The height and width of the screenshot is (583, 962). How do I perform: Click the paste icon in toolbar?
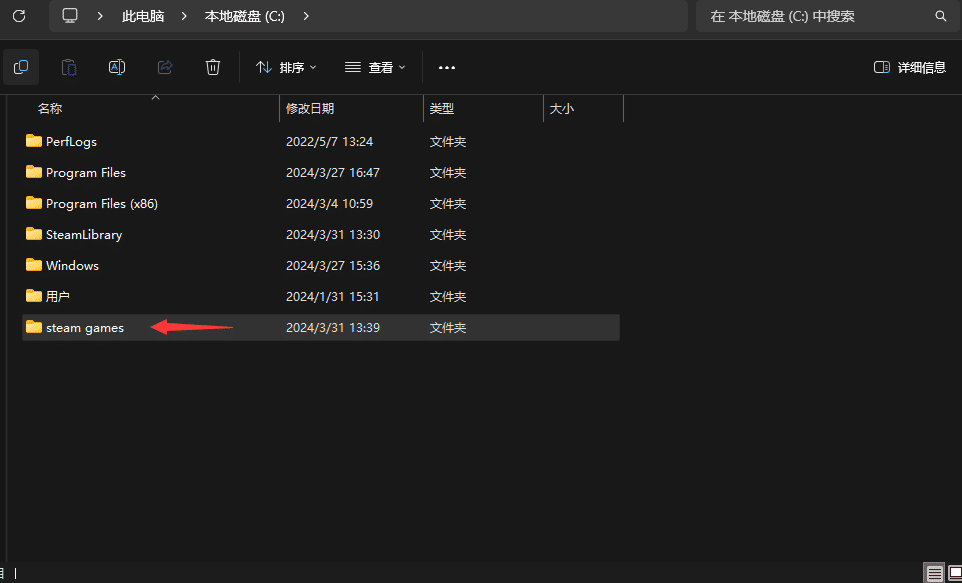pyautogui.click(x=69, y=67)
